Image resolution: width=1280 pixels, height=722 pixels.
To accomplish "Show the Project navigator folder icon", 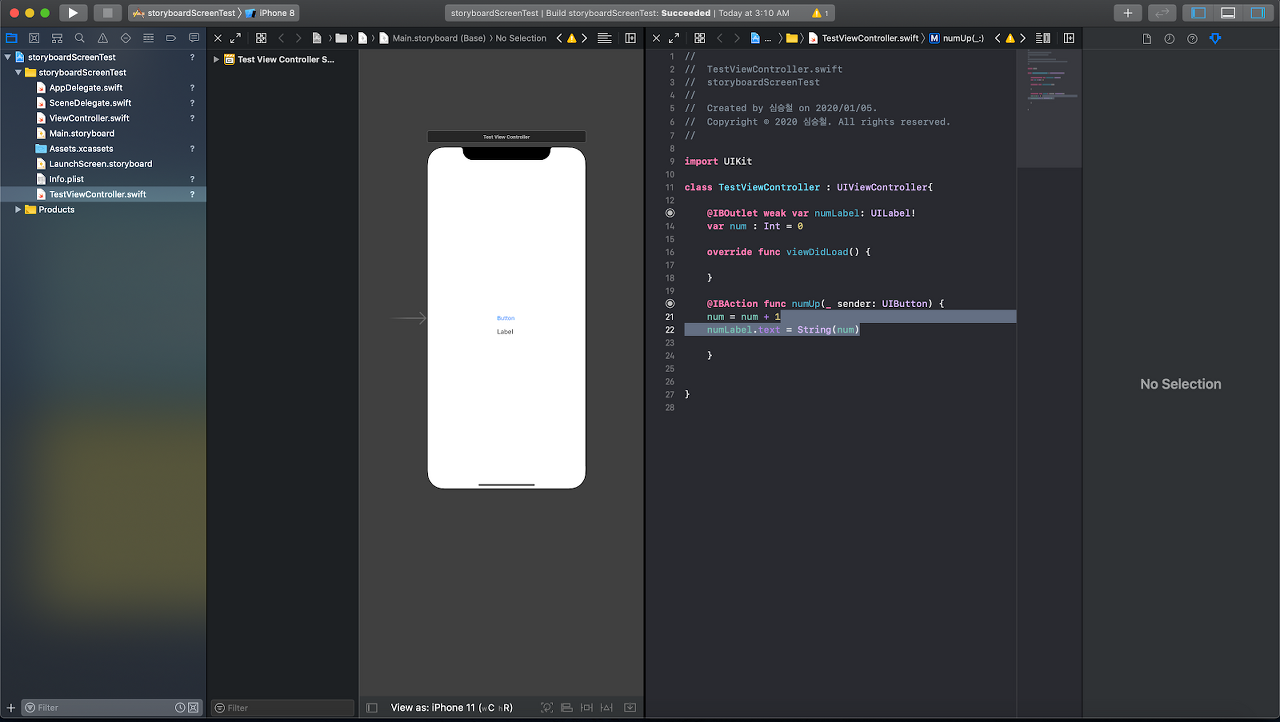I will tap(11, 38).
